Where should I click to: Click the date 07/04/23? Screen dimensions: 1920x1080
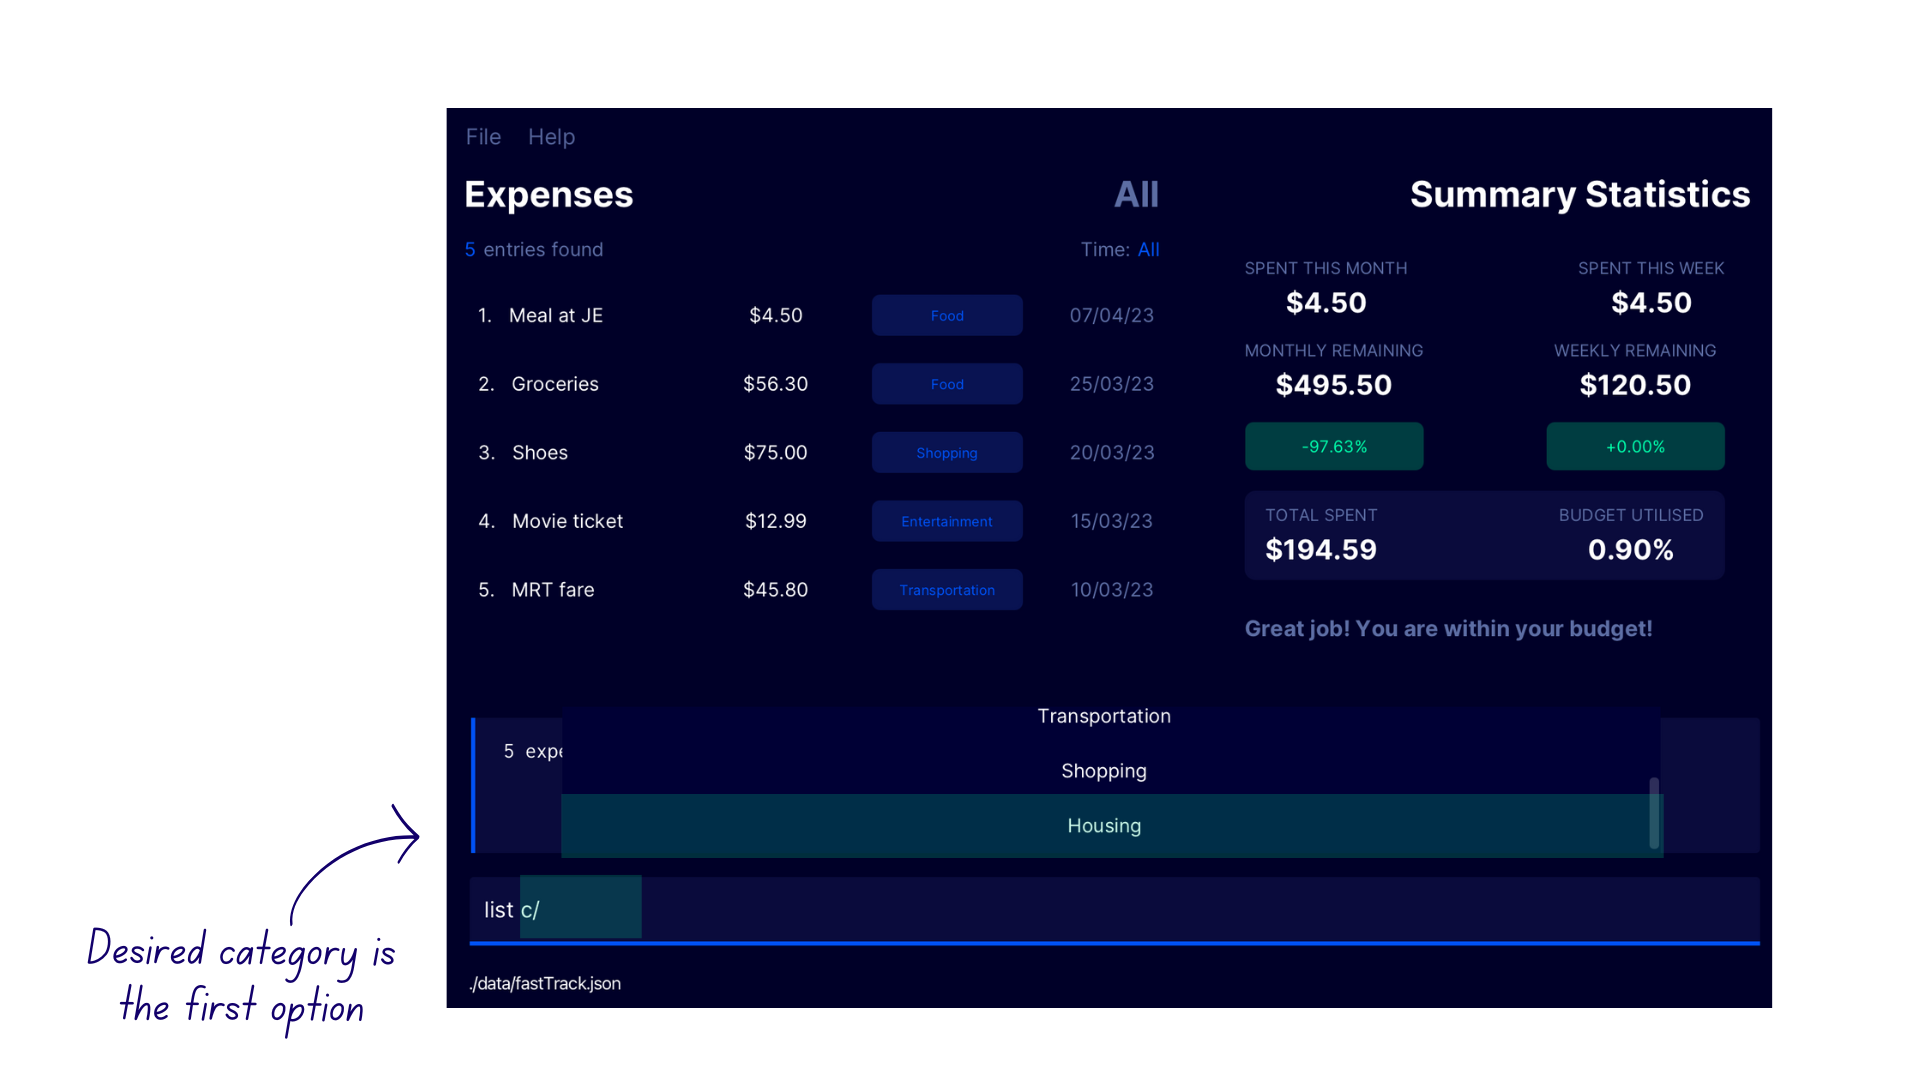[1111, 315]
